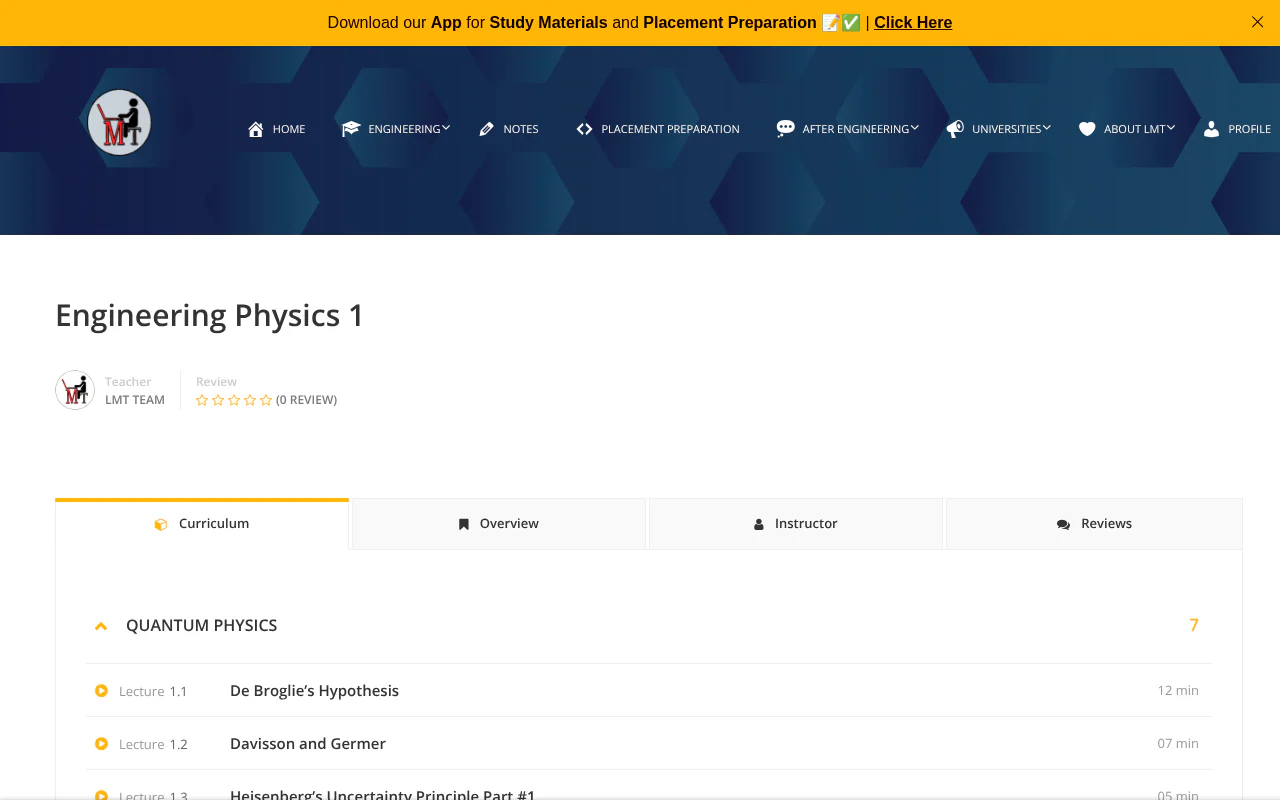Click the Quantum Physics section heading
The image size is (1280, 800).
[x=202, y=626]
